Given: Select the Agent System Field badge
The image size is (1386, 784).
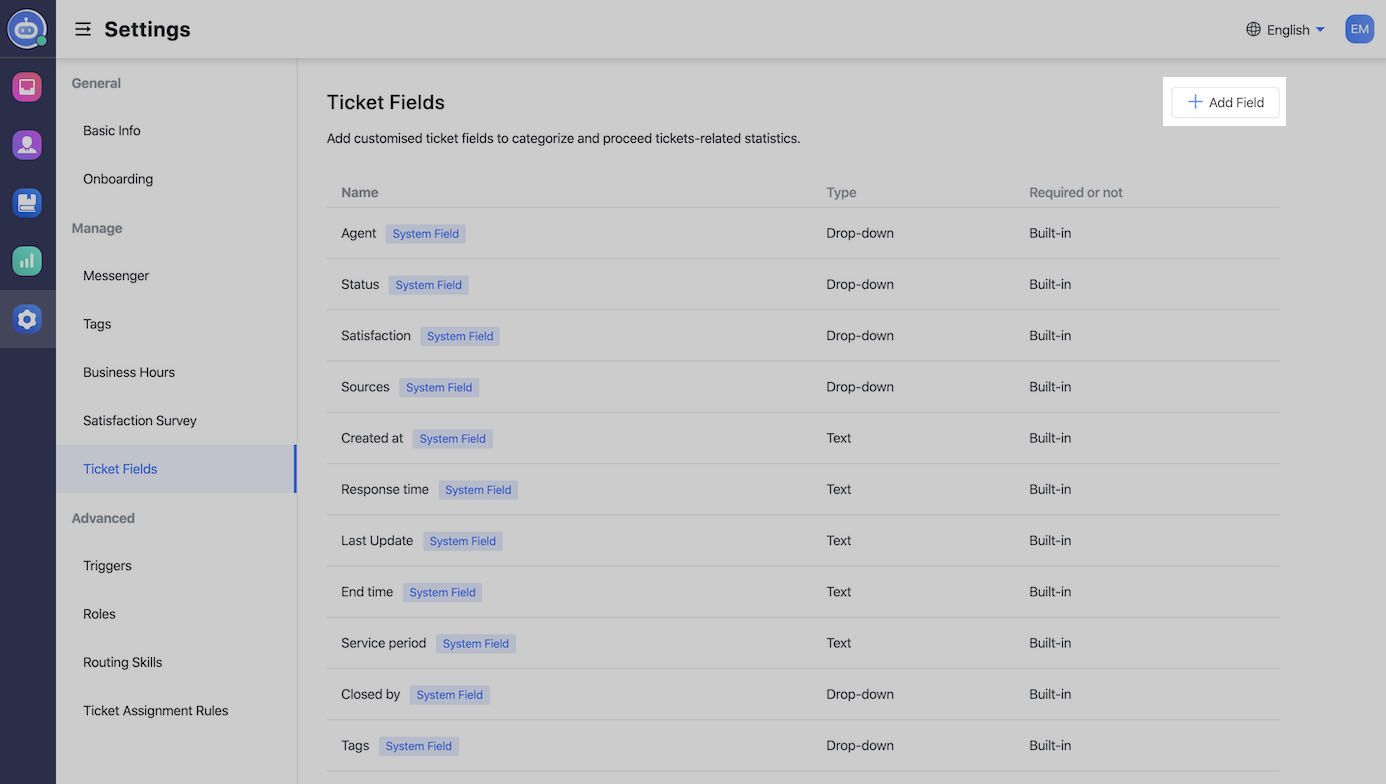Looking at the screenshot, I should tap(425, 233).
